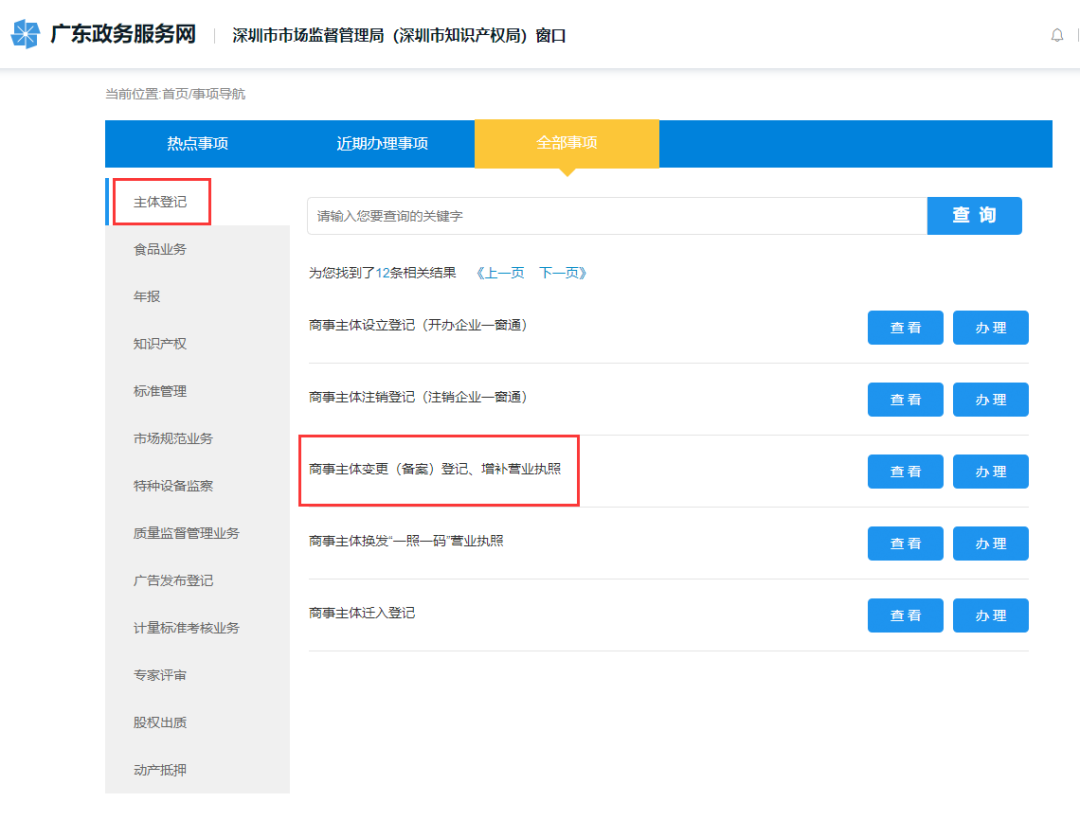This screenshot has height=820, width=1080.
Task: Click 办理 for 商事主体迁入登记
Action: pyautogui.click(x=990, y=616)
